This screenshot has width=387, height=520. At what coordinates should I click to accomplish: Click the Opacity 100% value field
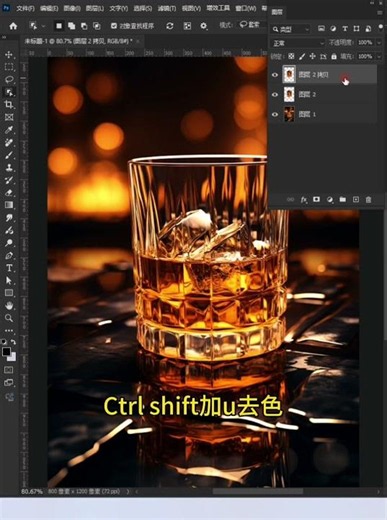pos(365,43)
